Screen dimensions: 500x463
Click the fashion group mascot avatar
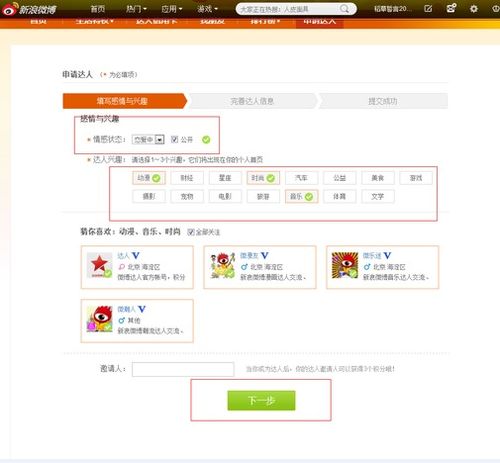[x=99, y=319]
